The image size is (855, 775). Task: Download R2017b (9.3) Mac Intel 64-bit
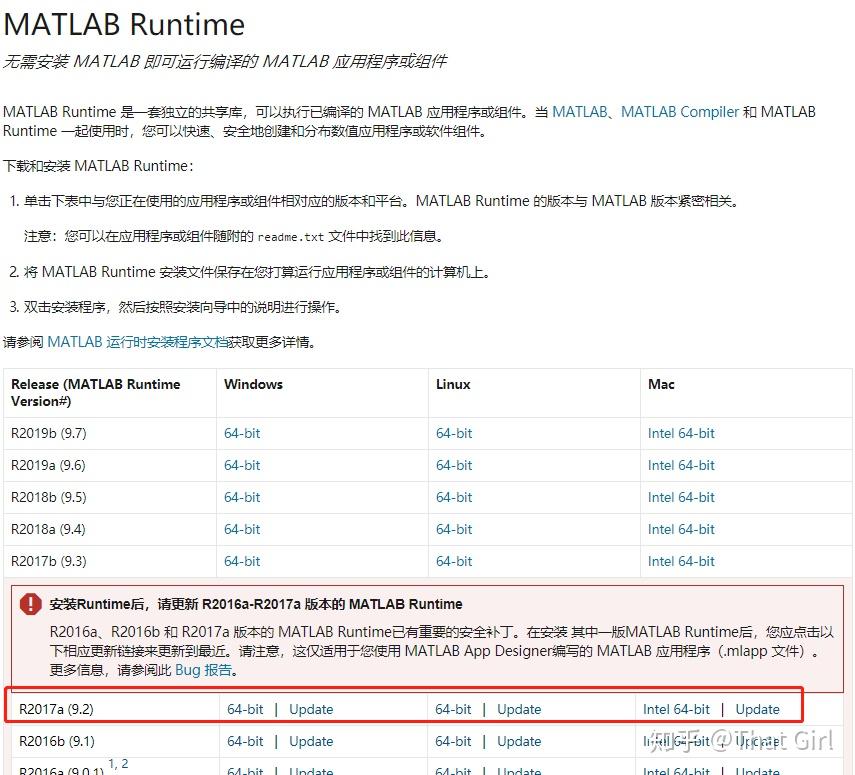(x=681, y=561)
